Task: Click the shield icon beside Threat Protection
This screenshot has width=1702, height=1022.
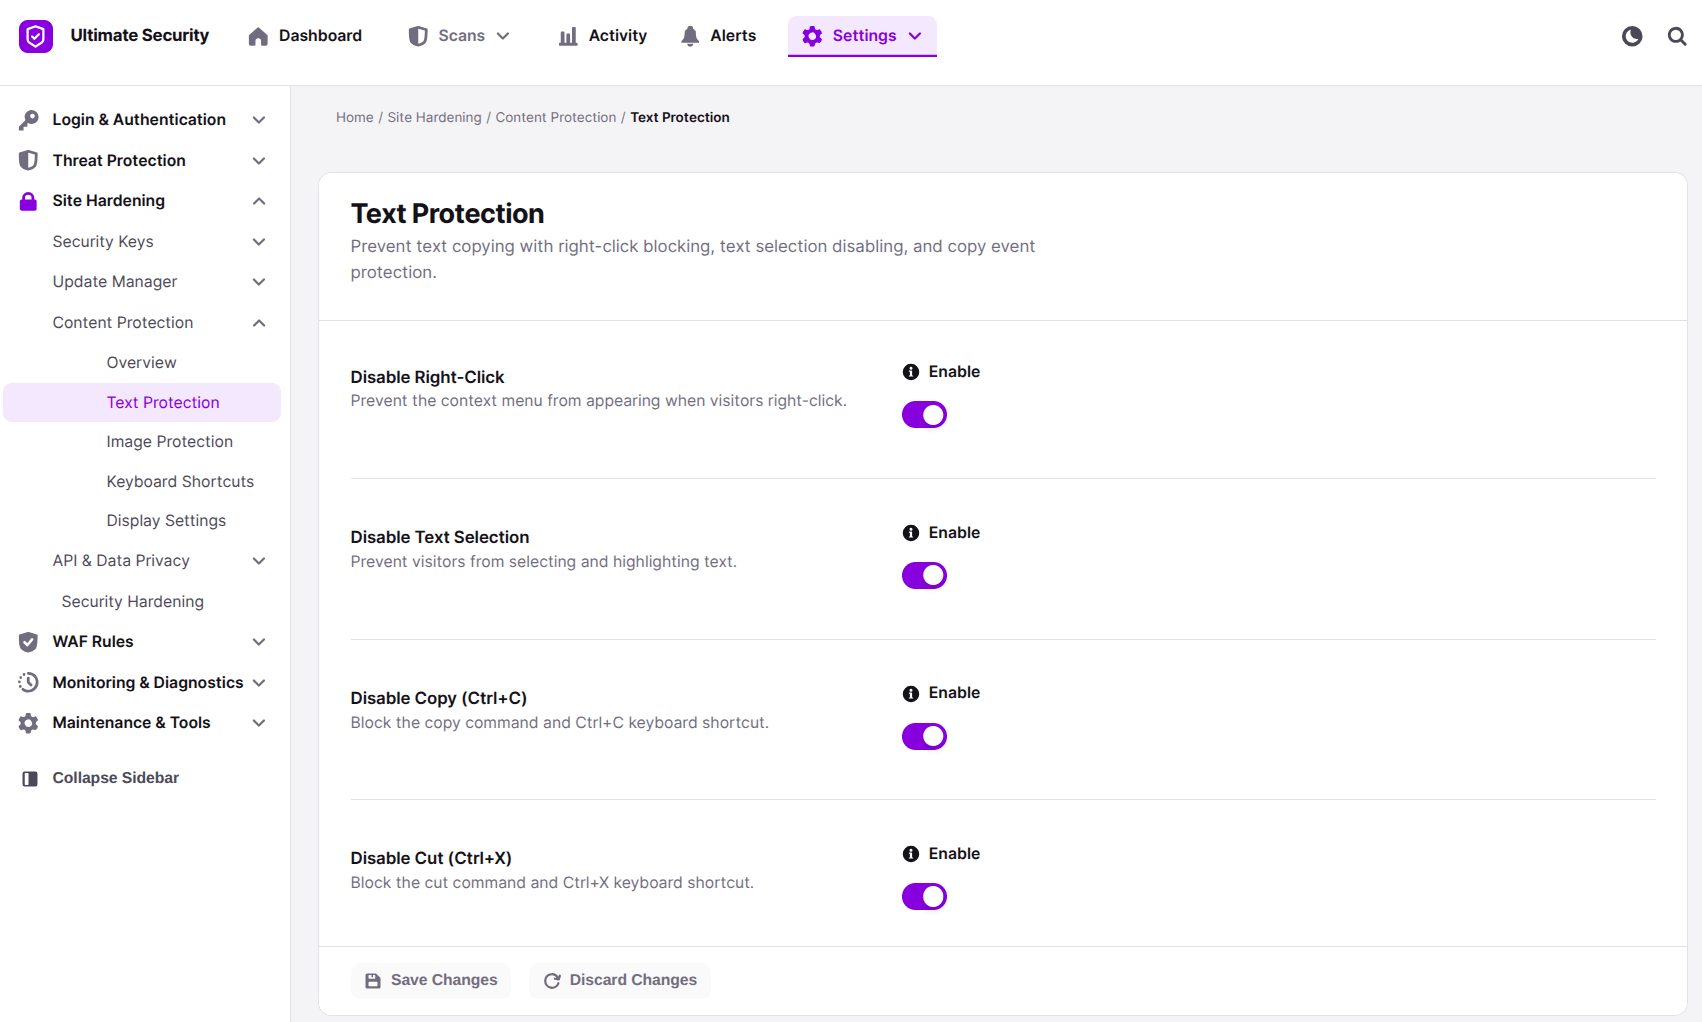Action: pos(29,160)
